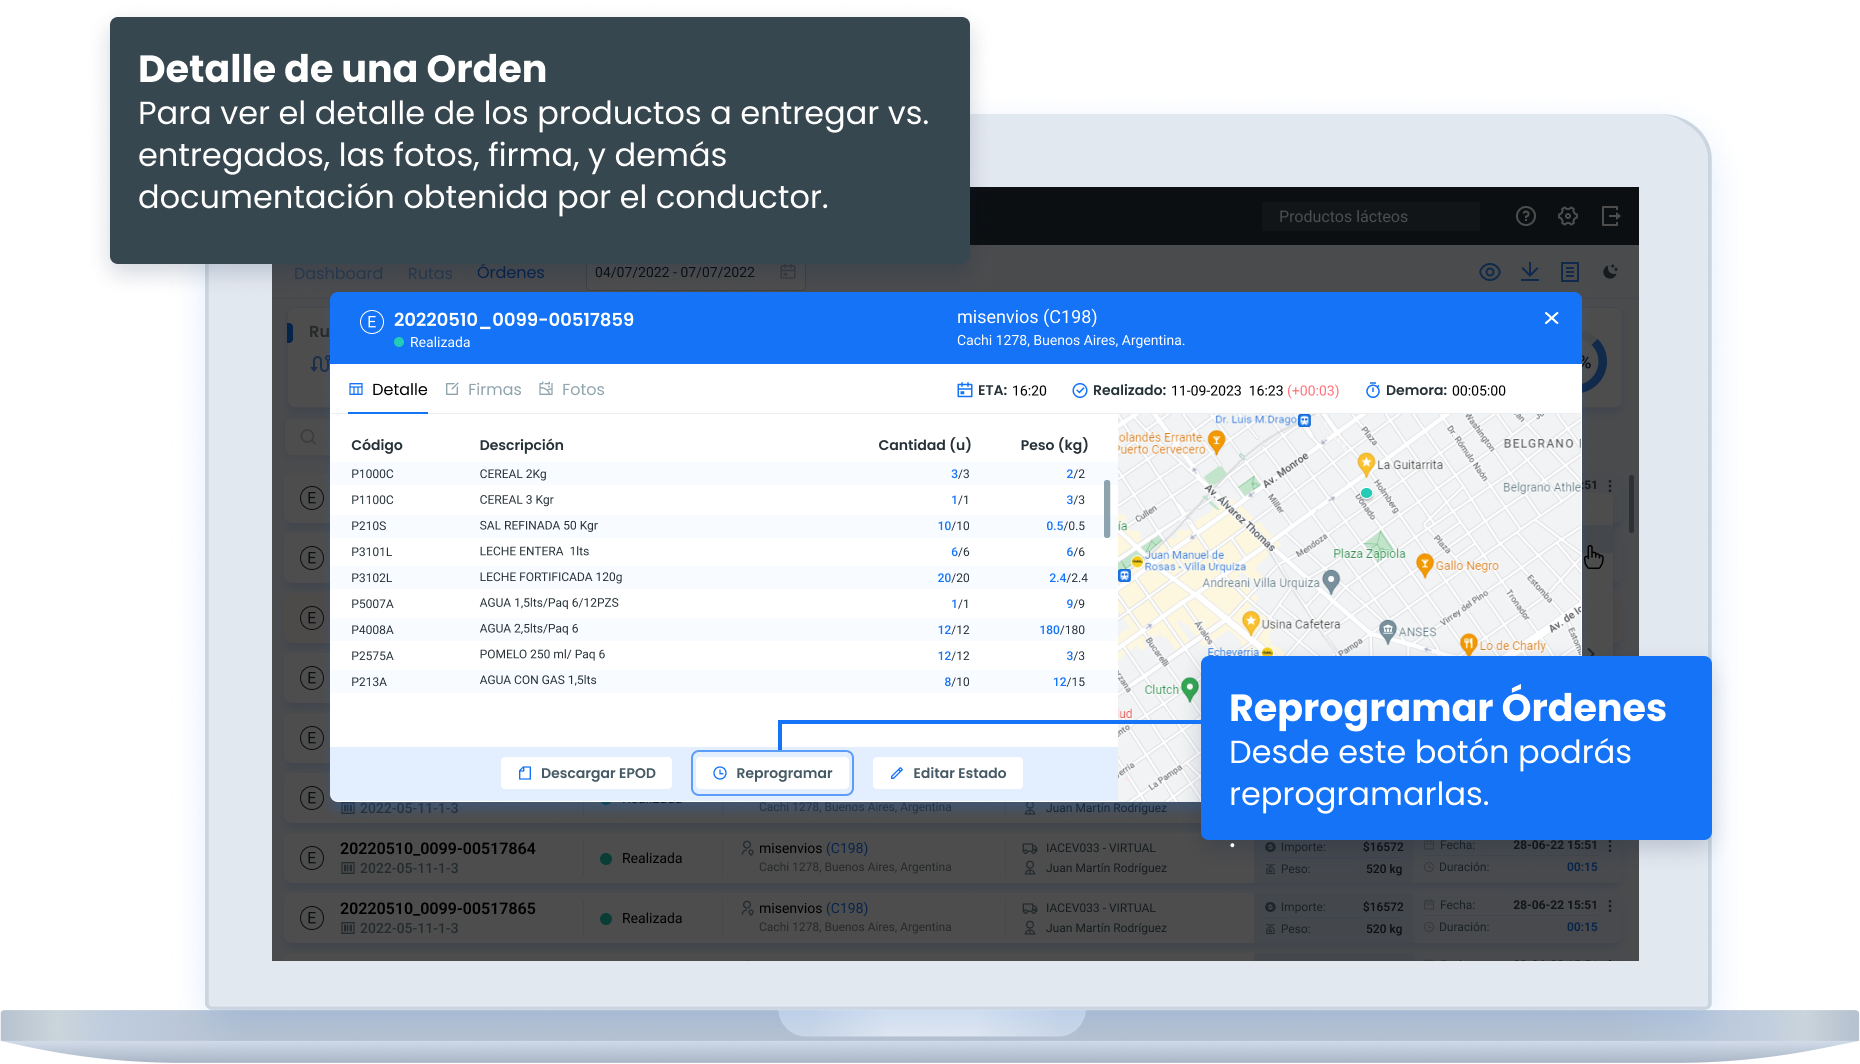Open three-dot menu for order 00517865
This screenshot has width=1860, height=1064.
pyautogui.click(x=1610, y=906)
